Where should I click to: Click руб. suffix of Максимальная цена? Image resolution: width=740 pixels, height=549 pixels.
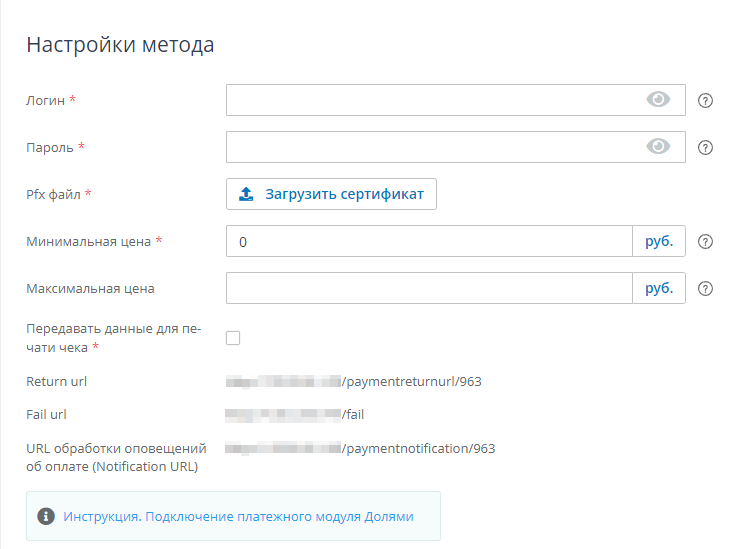pyautogui.click(x=659, y=289)
